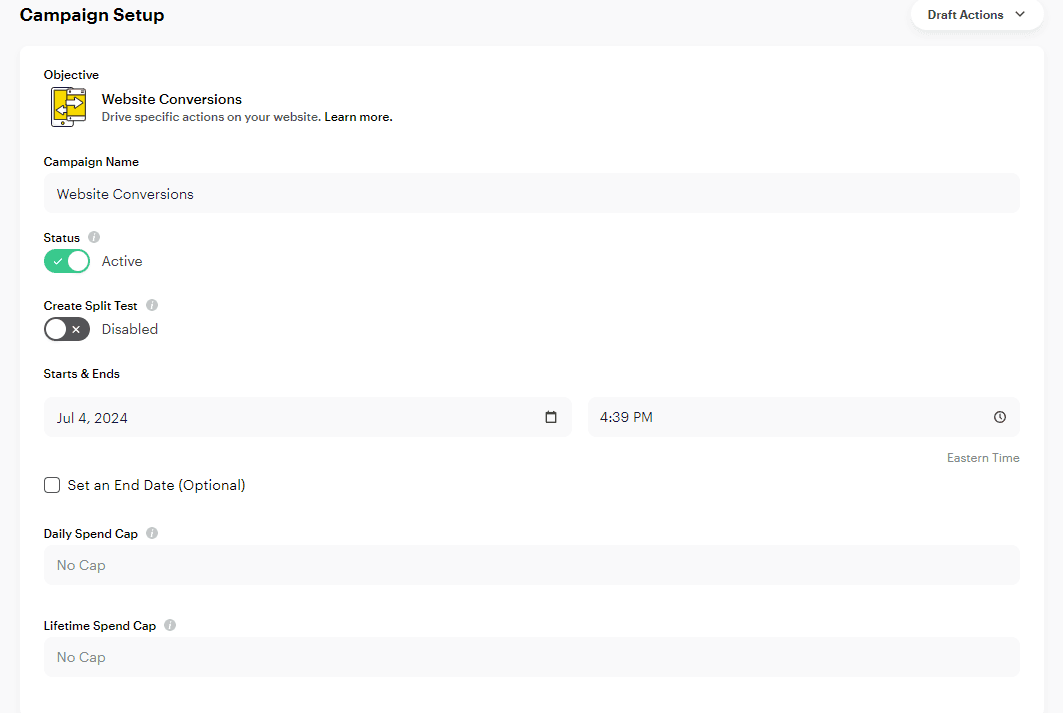Click the Lifetime Spend Cap input field

tap(531, 657)
